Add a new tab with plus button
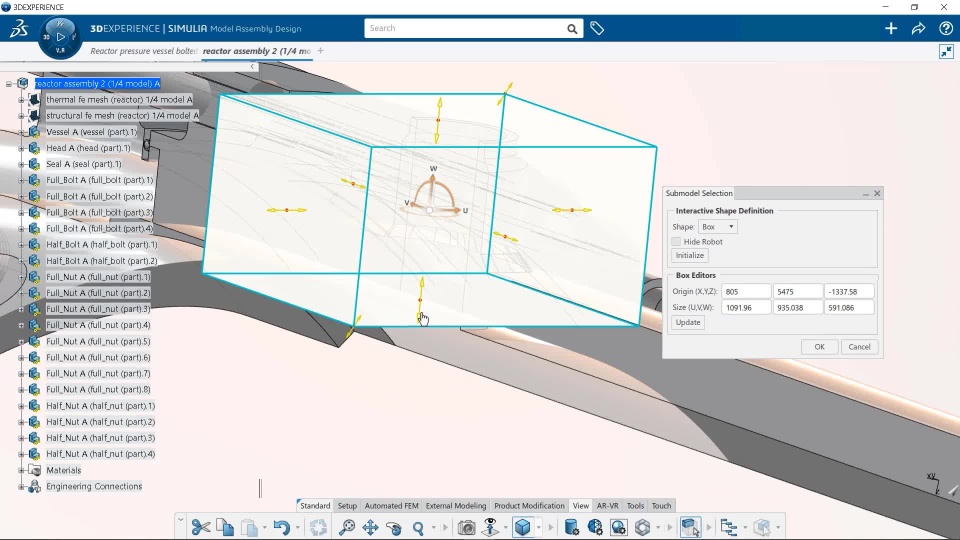Screen dimensions: 960x540 320,51
